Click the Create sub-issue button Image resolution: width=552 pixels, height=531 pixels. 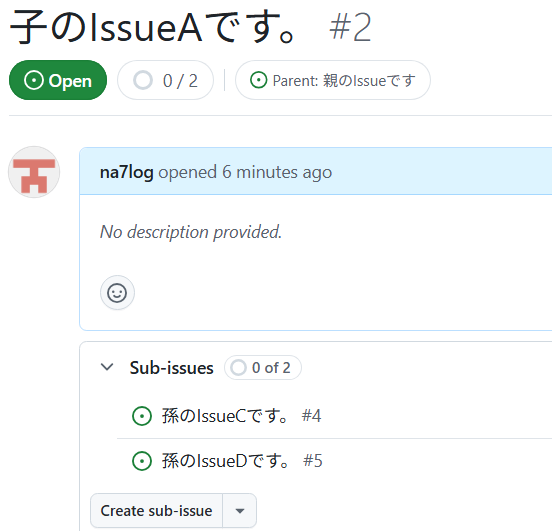click(x=156, y=511)
